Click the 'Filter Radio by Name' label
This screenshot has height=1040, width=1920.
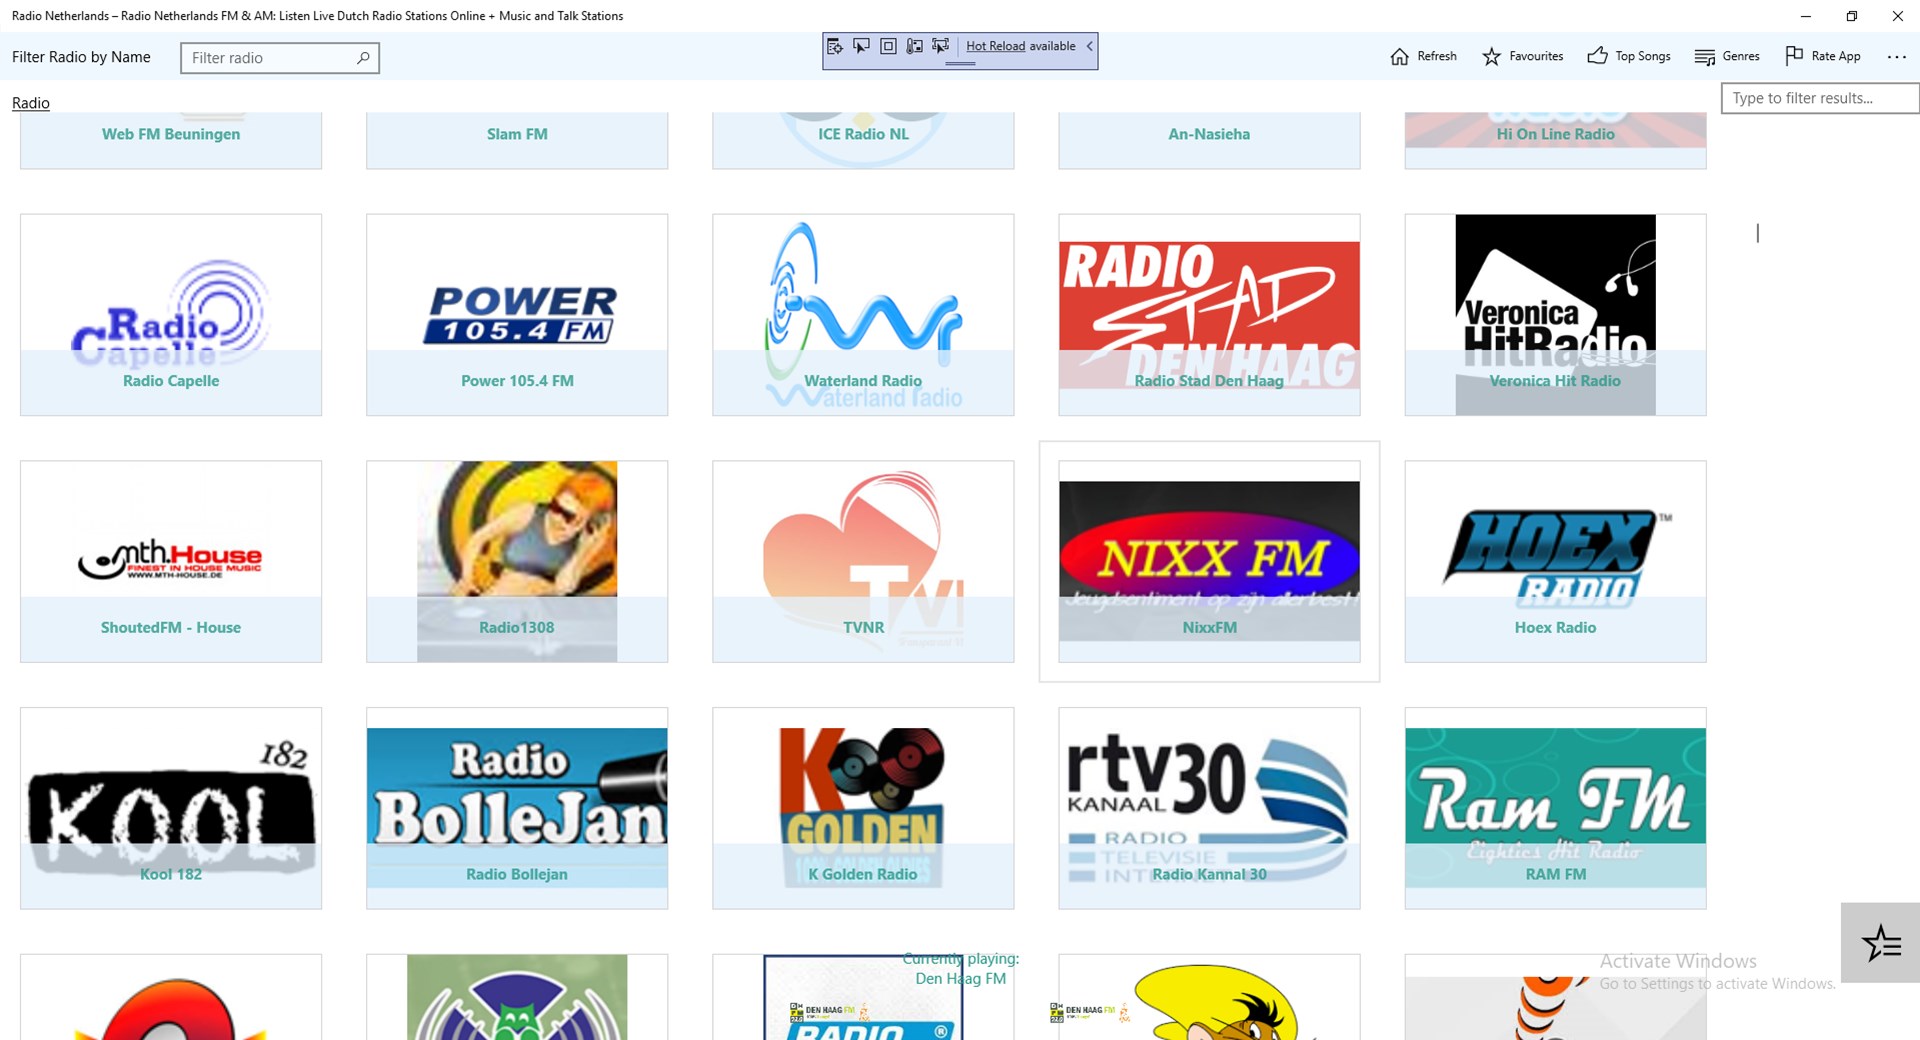pos(81,57)
